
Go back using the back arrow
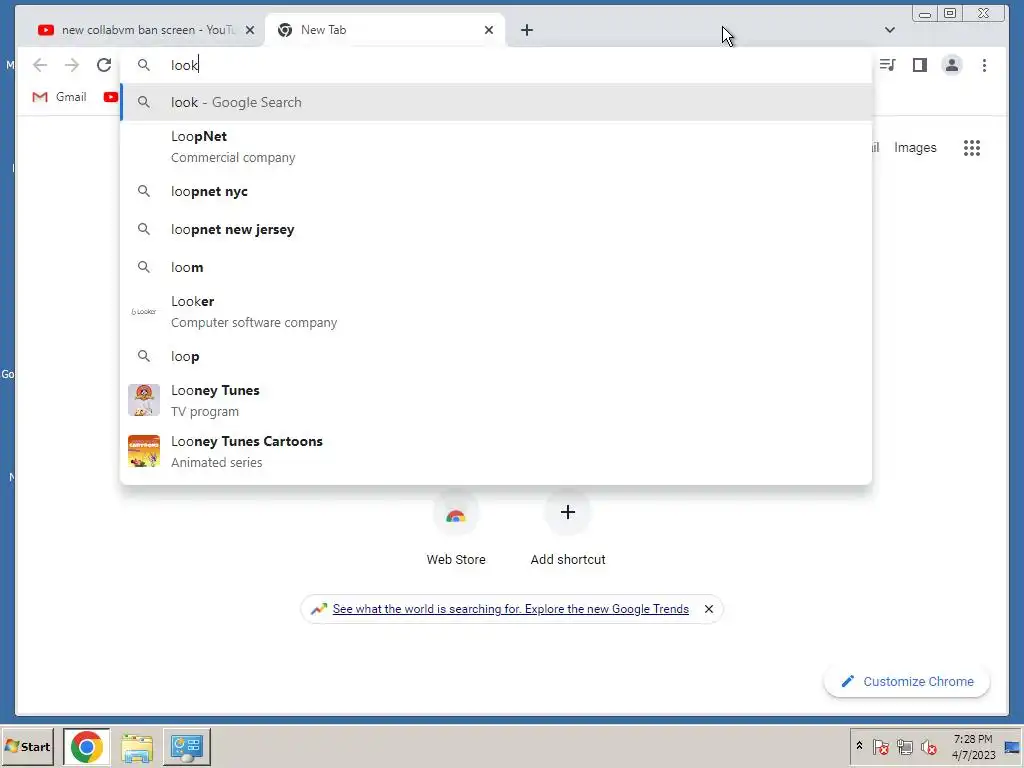(40, 65)
